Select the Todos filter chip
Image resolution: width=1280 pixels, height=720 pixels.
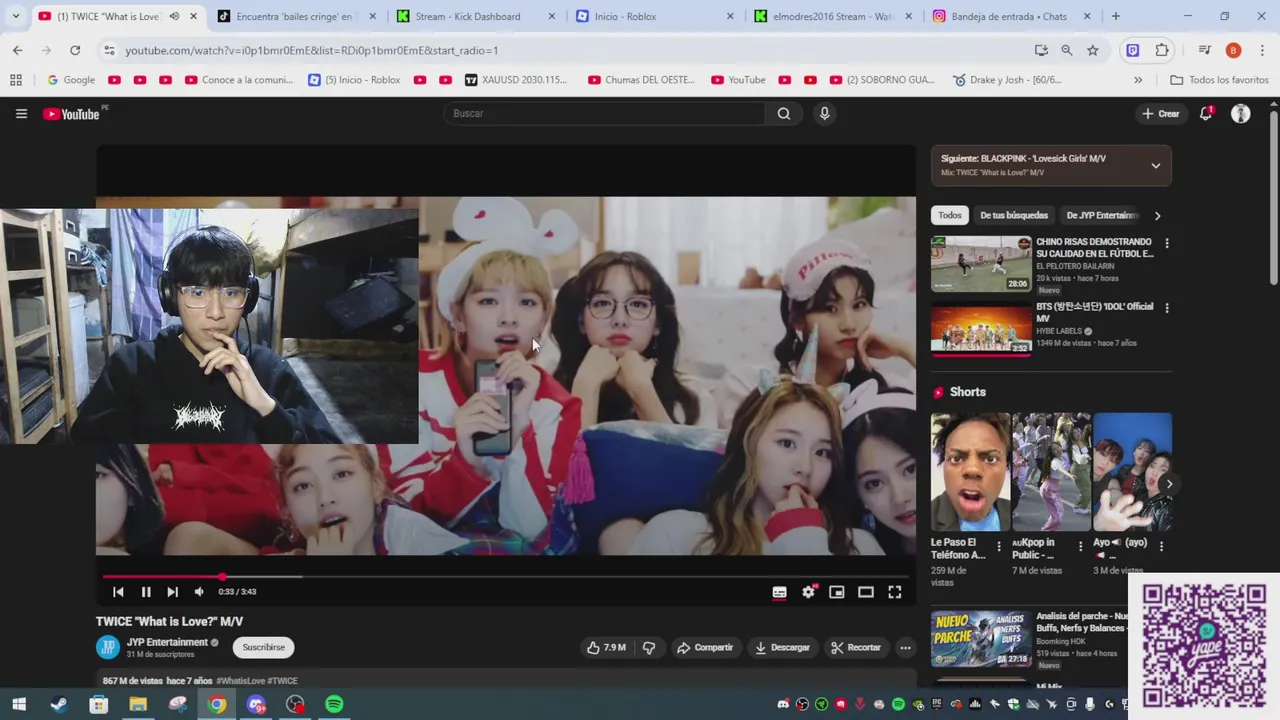pyautogui.click(x=950, y=216)
